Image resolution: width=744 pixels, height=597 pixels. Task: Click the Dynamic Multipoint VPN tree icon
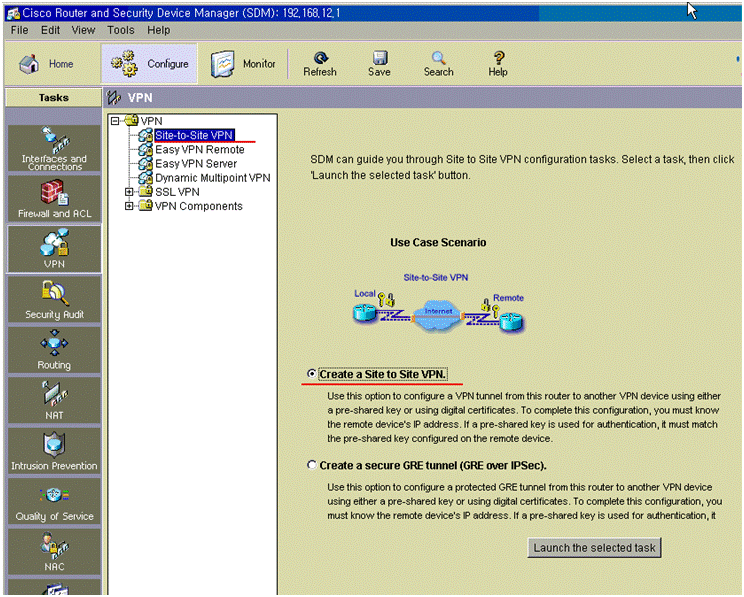coord(145,178)
